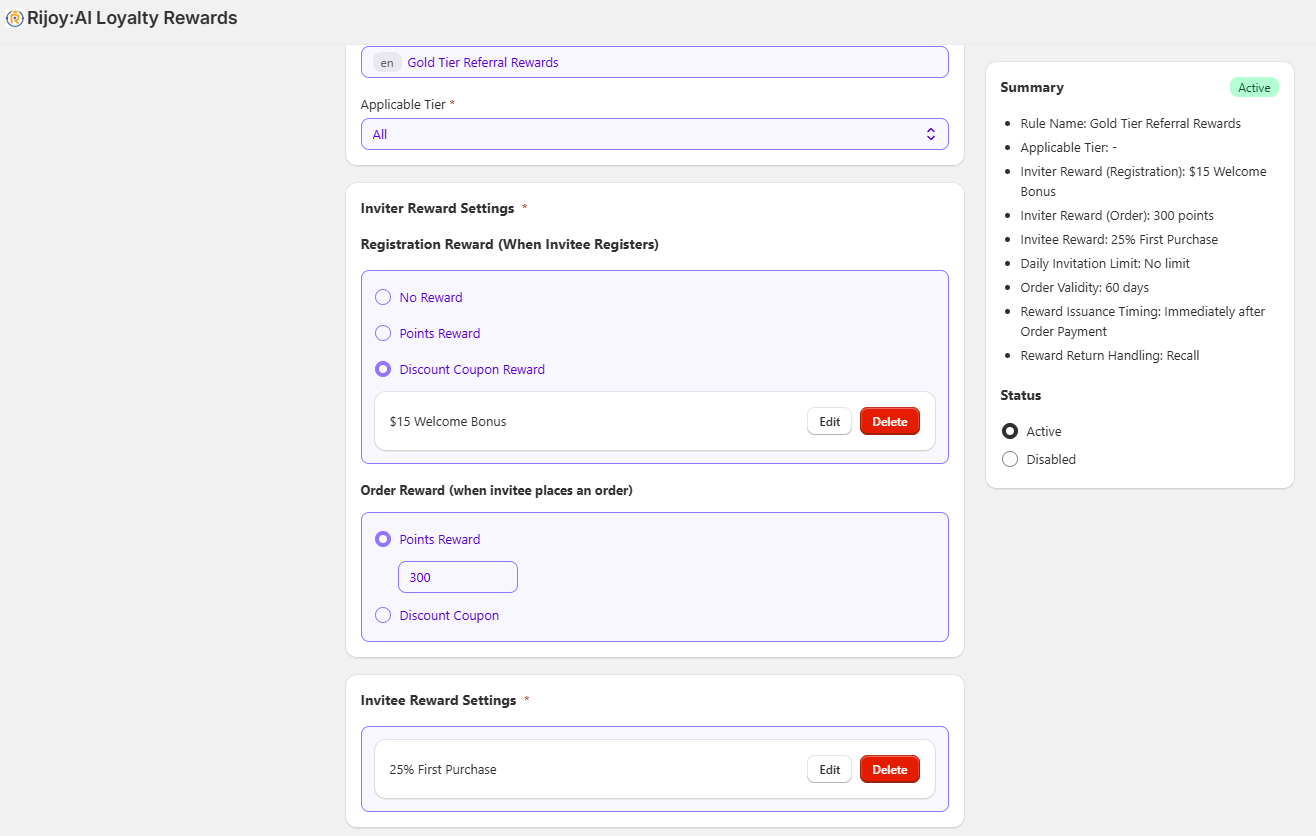
Task: Select Discount Coupon Reward radio option
Action: pyautogui.click(x=383, y=369)
